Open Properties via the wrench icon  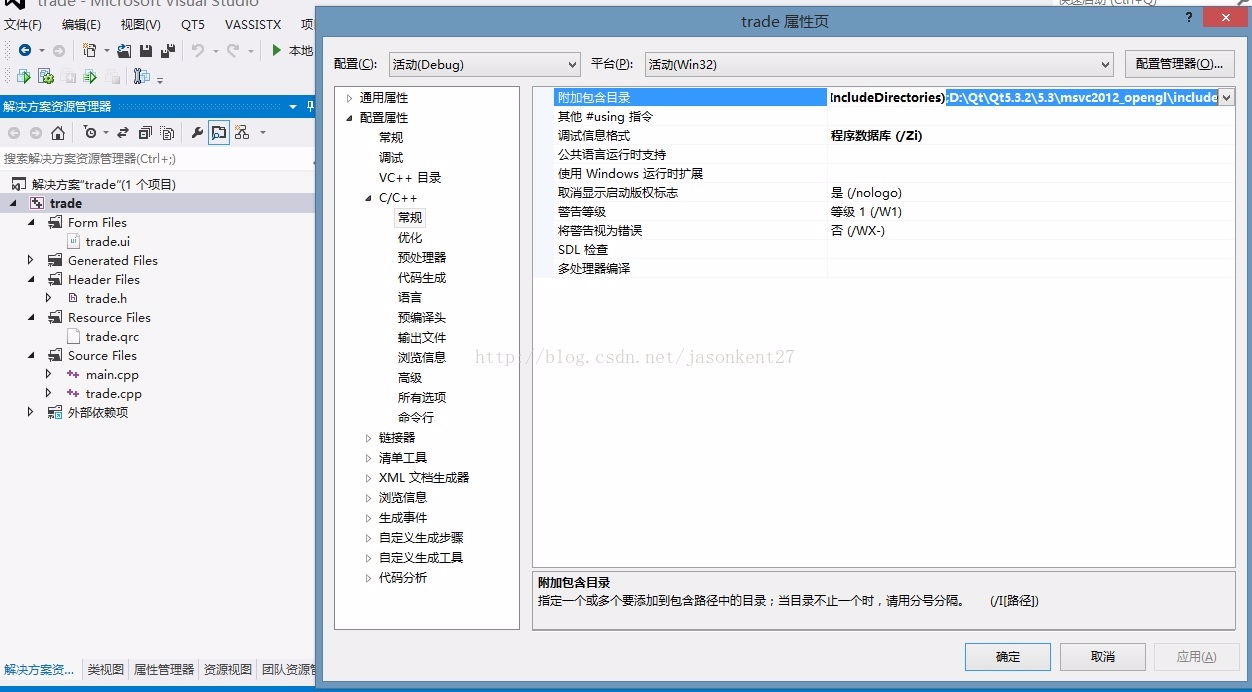point(197,133)
